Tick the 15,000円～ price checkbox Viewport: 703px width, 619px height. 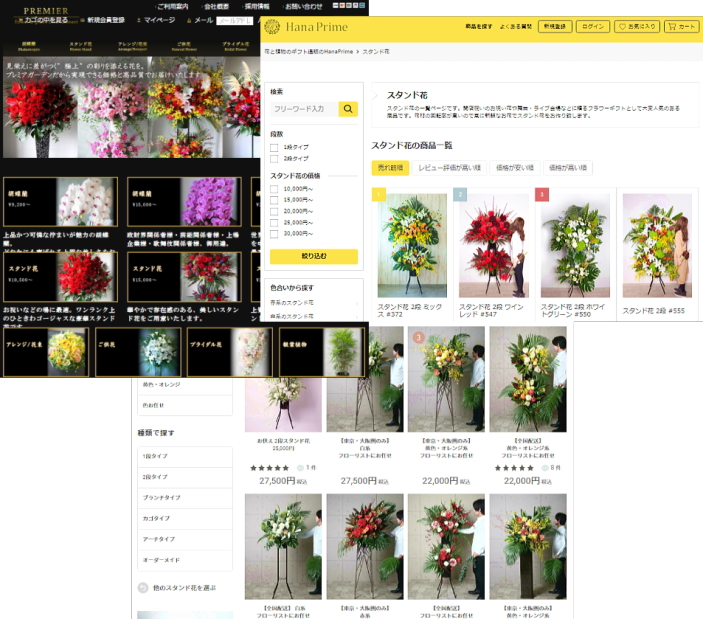pyautogui.click(x=274, y=200)
